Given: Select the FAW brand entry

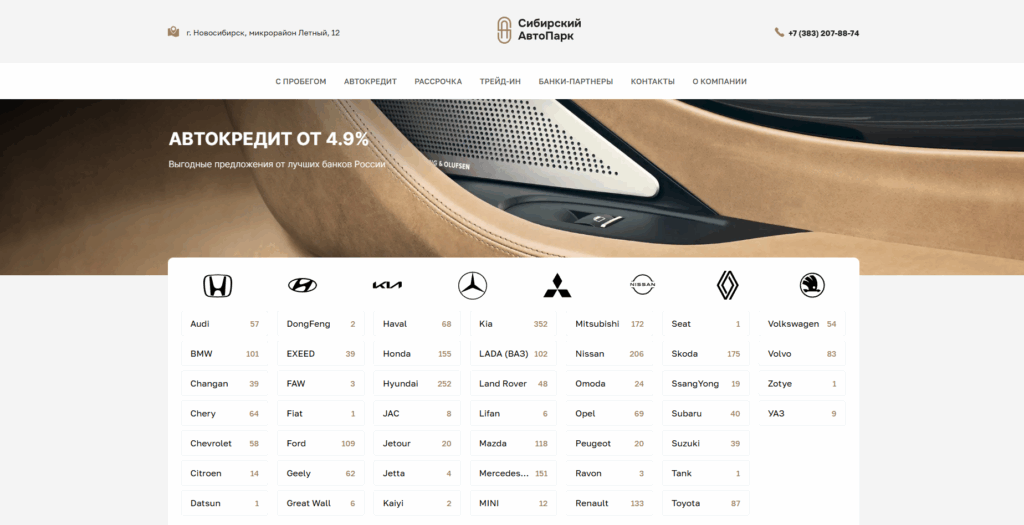Looking at the screenshot, I should click(x=321, y=384).
